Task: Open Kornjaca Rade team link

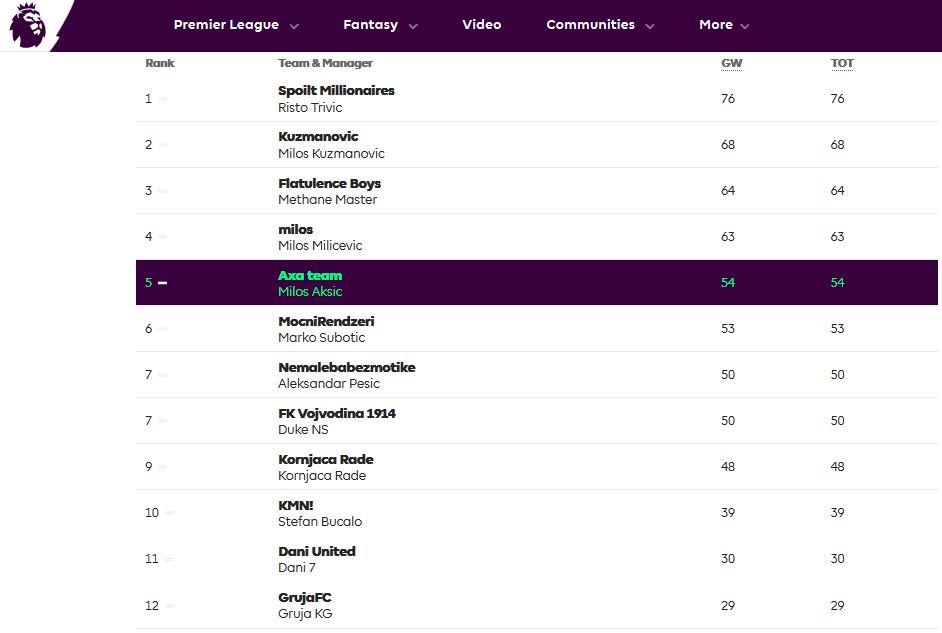Action: tap(326, 459)
